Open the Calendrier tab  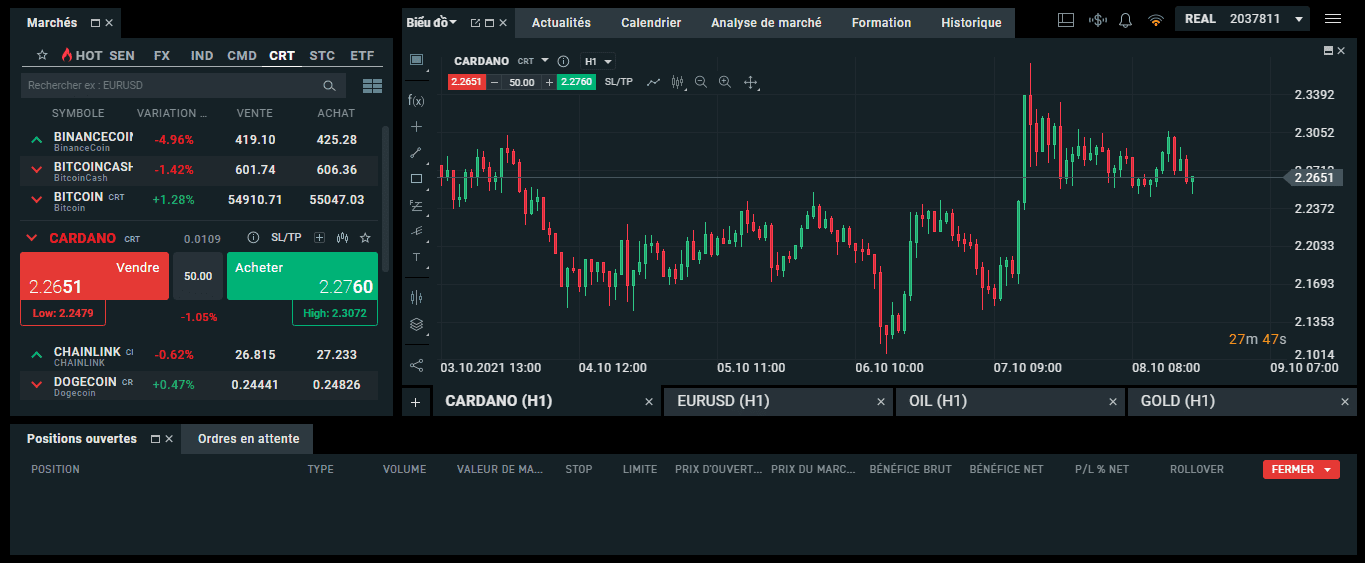[x=651, y=22]
